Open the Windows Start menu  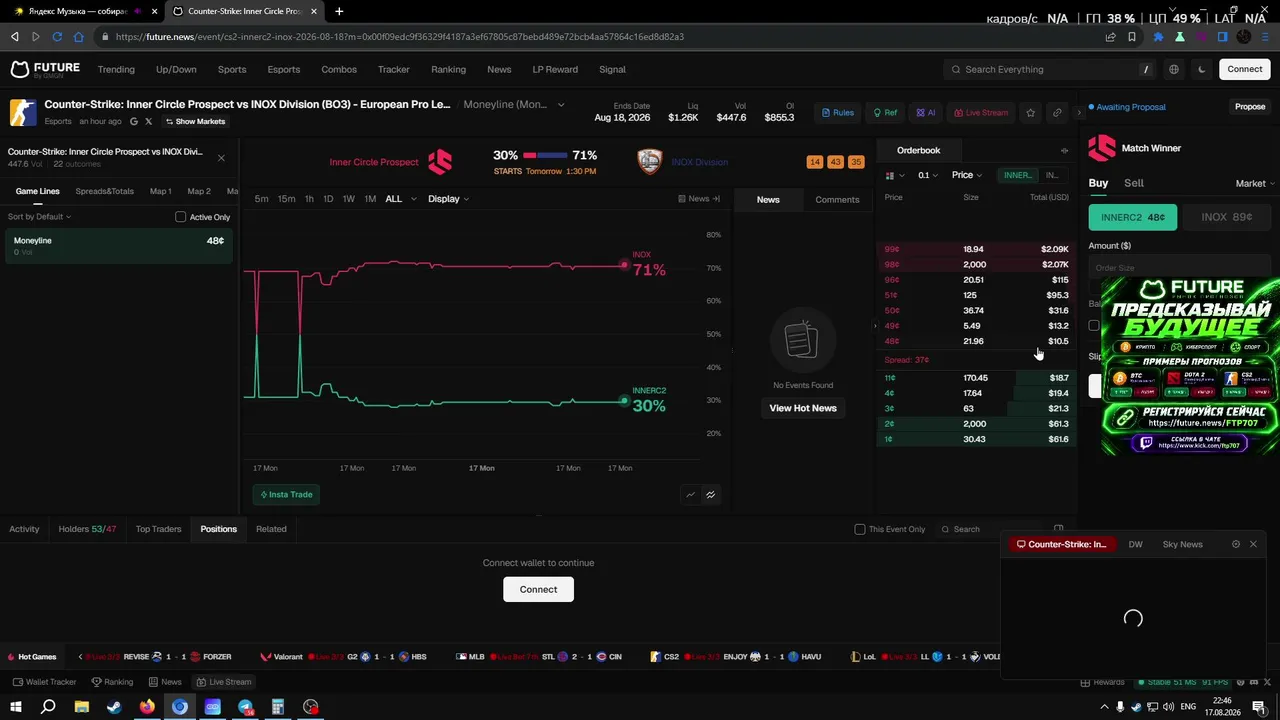(16, 707)
